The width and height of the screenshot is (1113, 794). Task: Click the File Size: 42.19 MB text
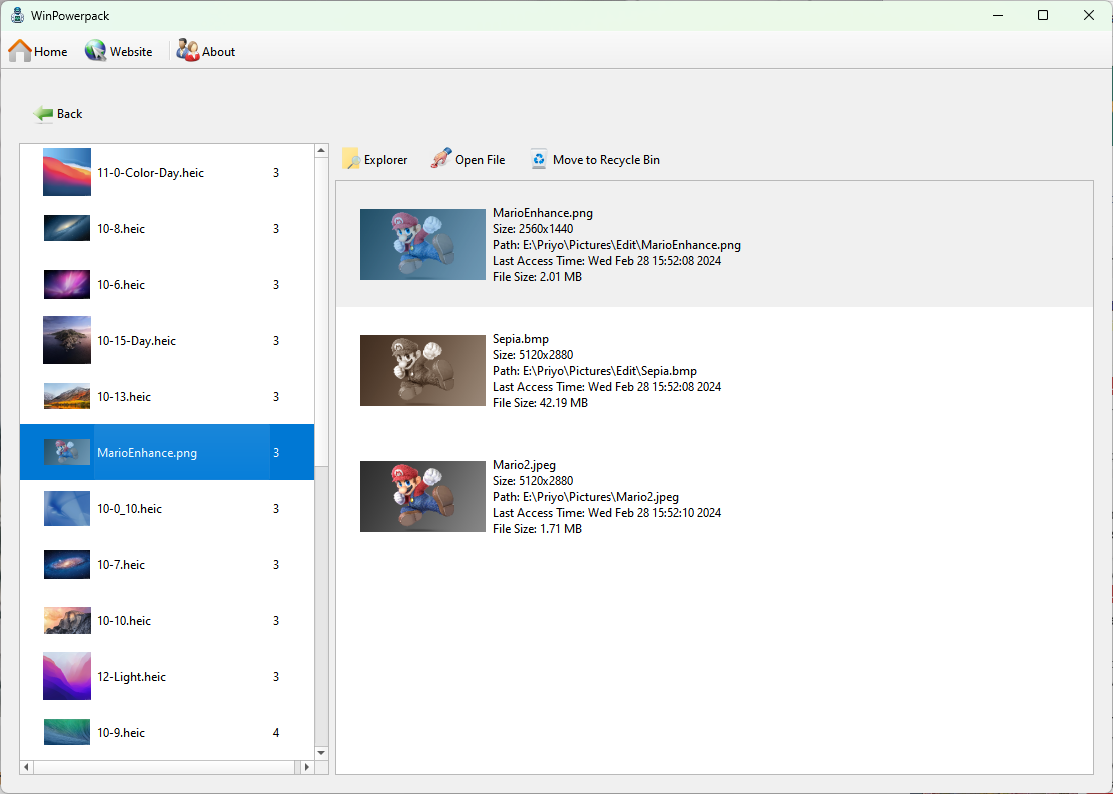540,402
